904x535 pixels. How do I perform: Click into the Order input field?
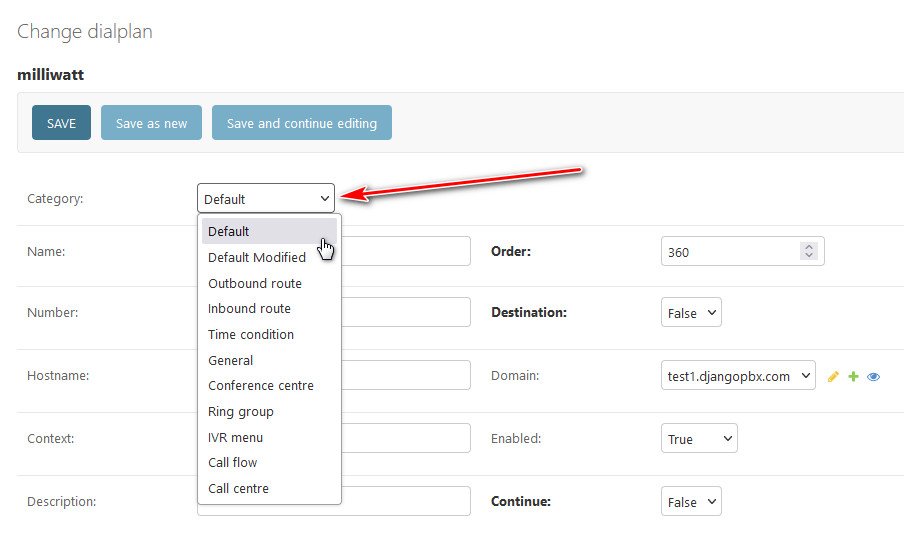click(x=728, y=252)
